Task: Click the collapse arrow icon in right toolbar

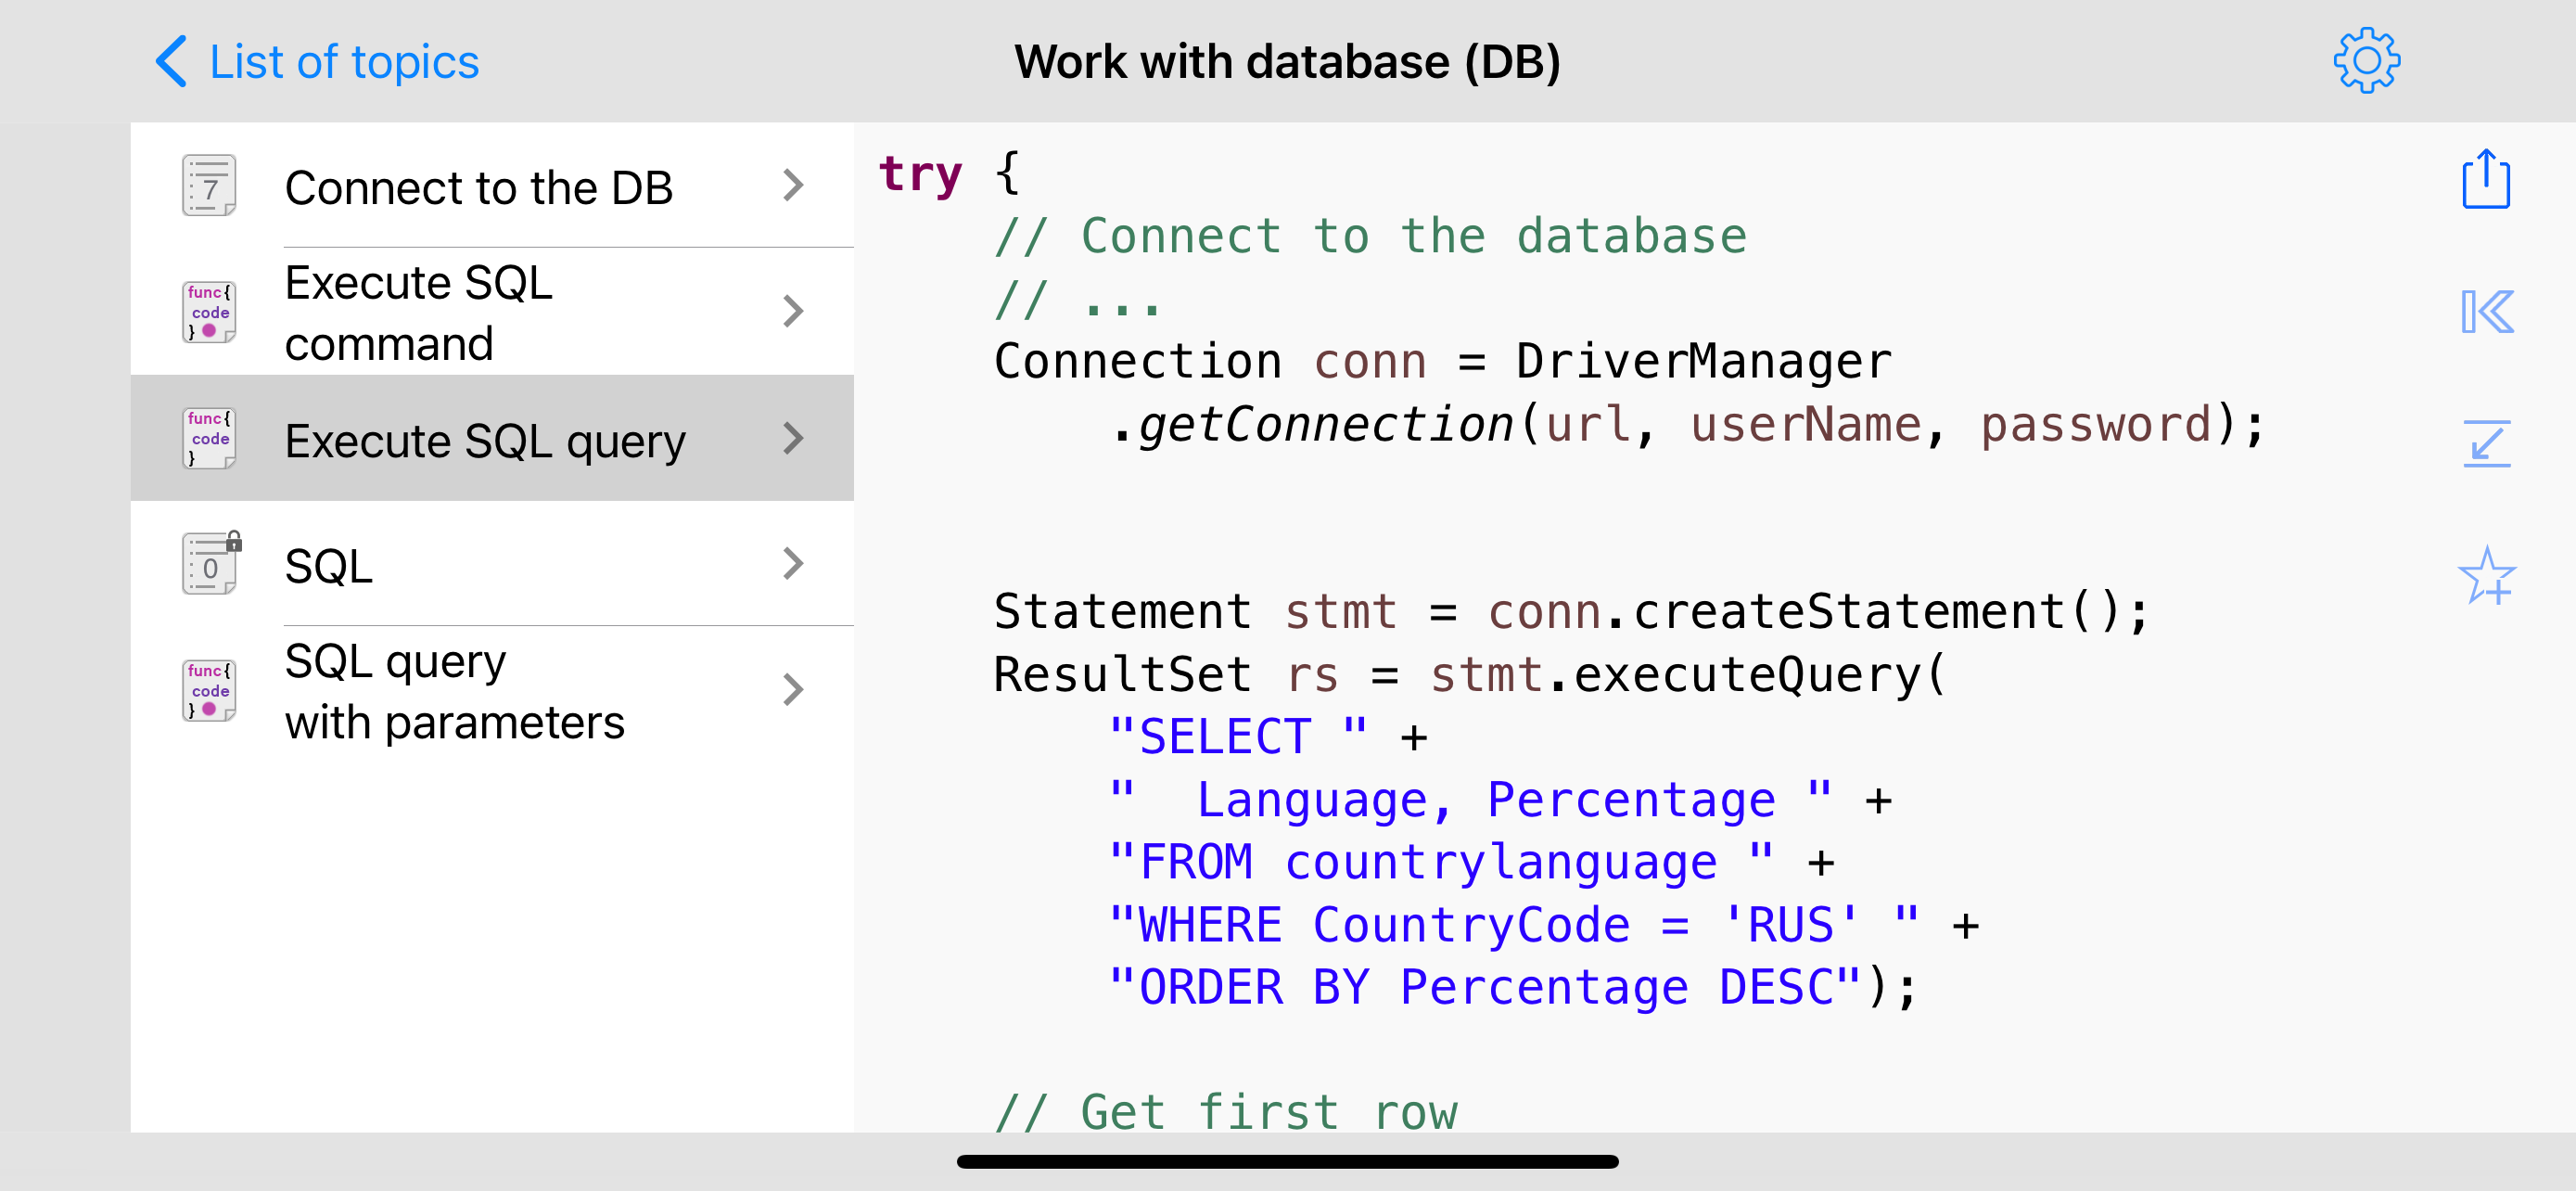Action: (x=2486, y=443)
